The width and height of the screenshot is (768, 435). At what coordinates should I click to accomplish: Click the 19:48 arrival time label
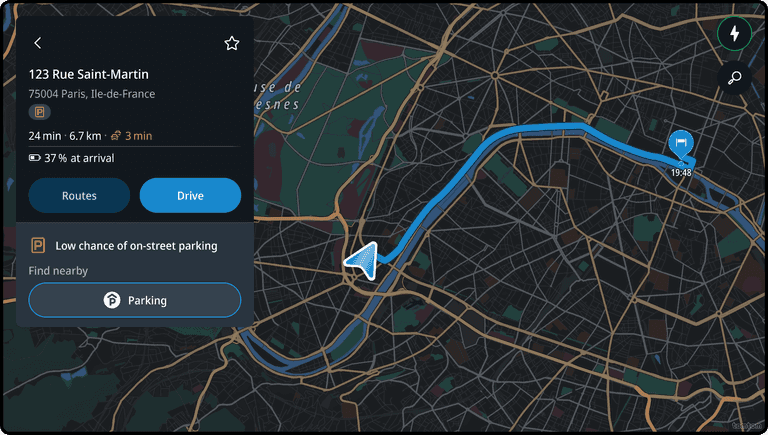click(681, 172)
